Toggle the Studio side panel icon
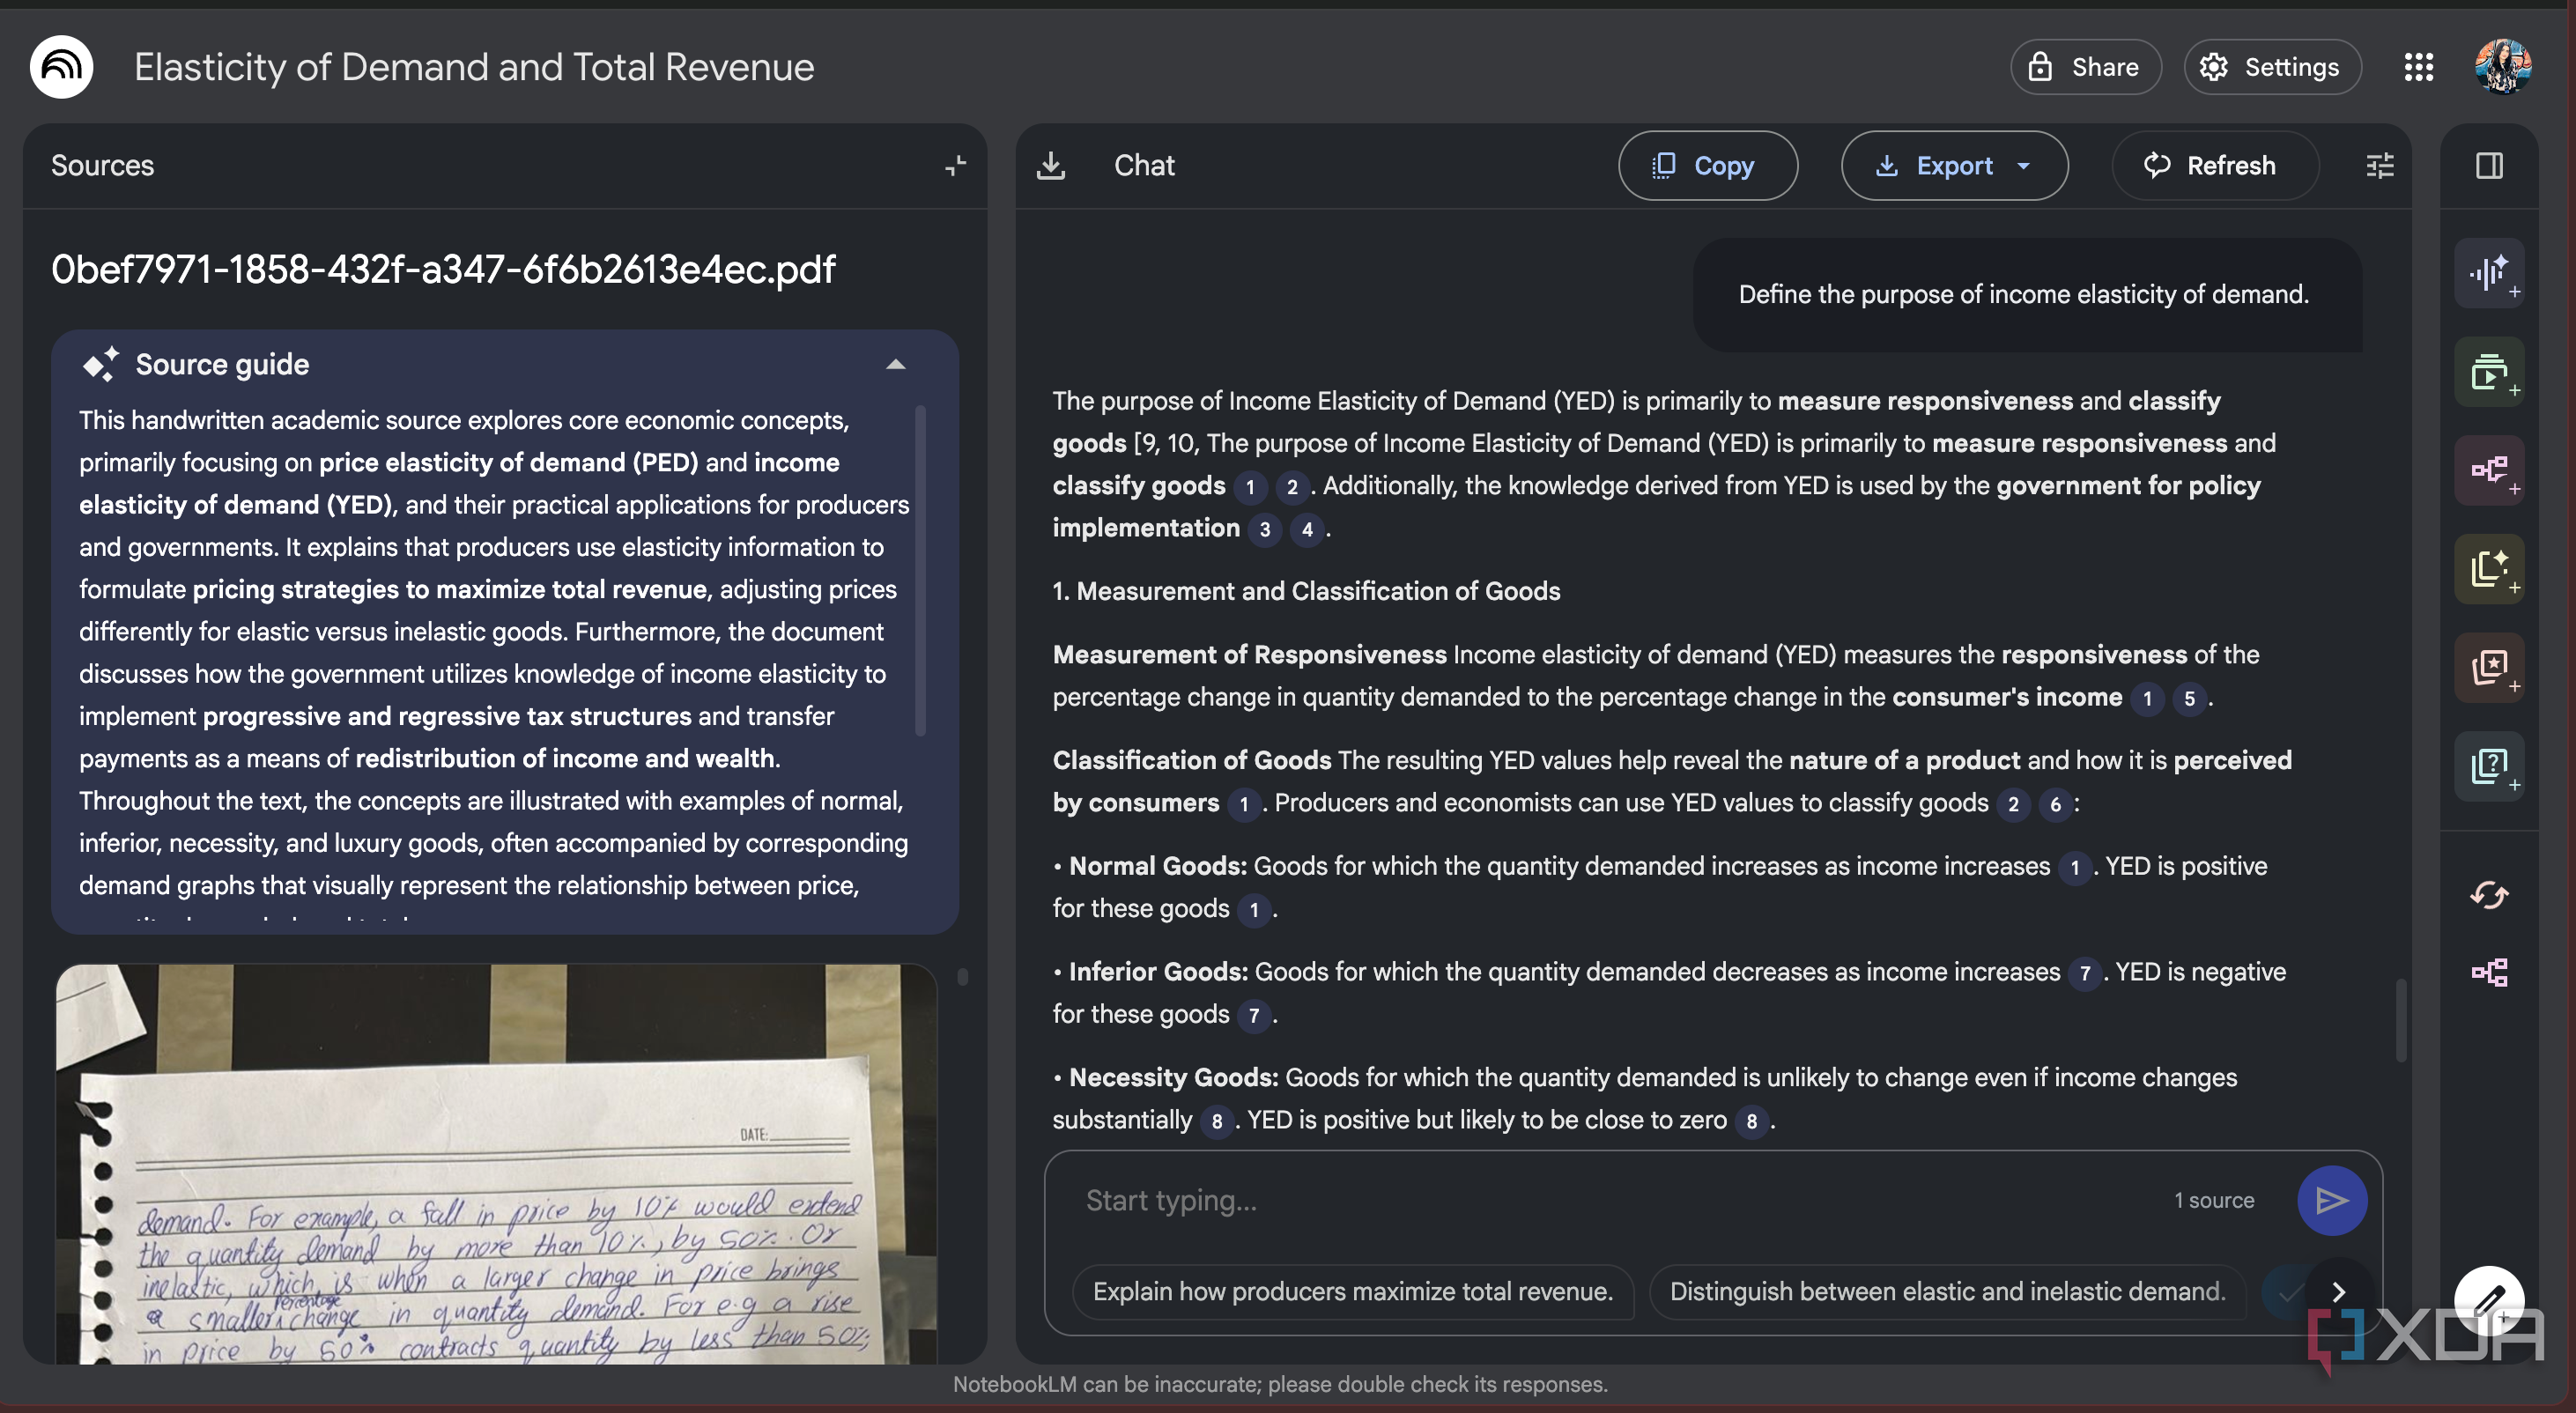Viewport: 2576px width, 1413px height. pos(2489,165)
